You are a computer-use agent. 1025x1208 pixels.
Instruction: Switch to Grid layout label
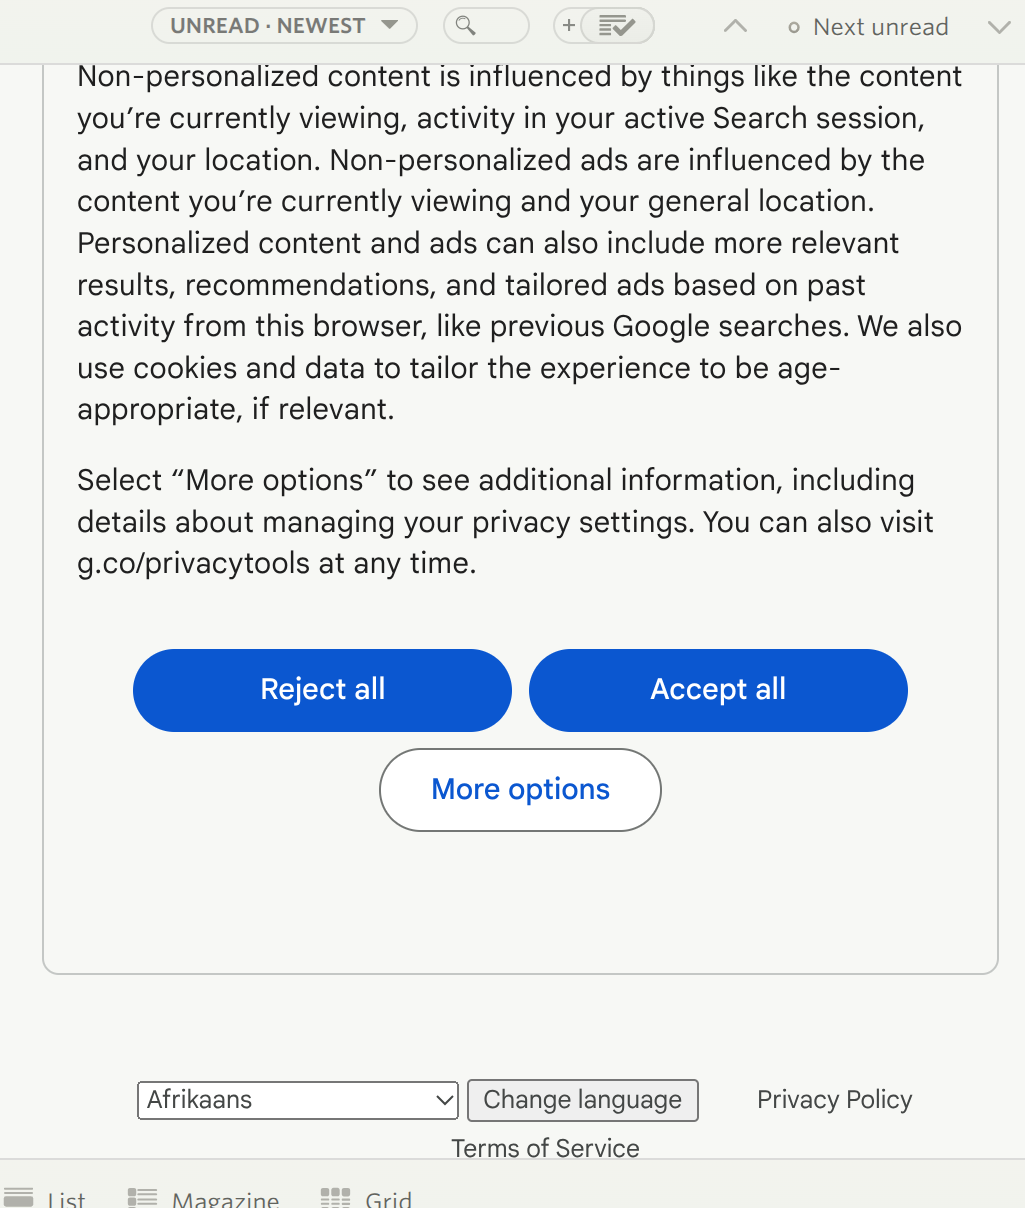coord(388,1199)
